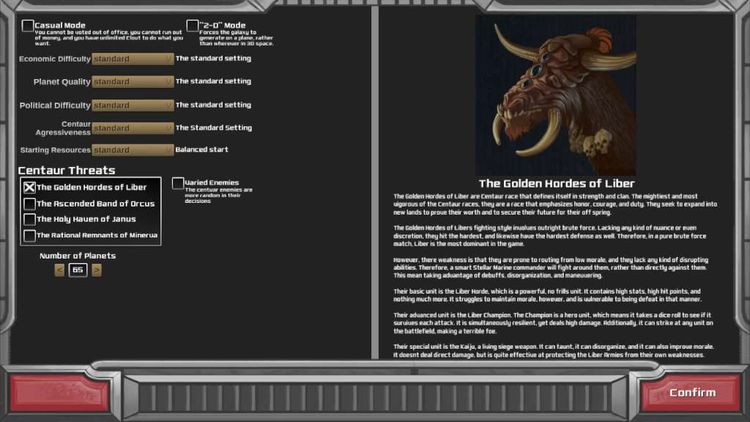Click paragraph starting "Their advanced unit is"

pos(553,323)
